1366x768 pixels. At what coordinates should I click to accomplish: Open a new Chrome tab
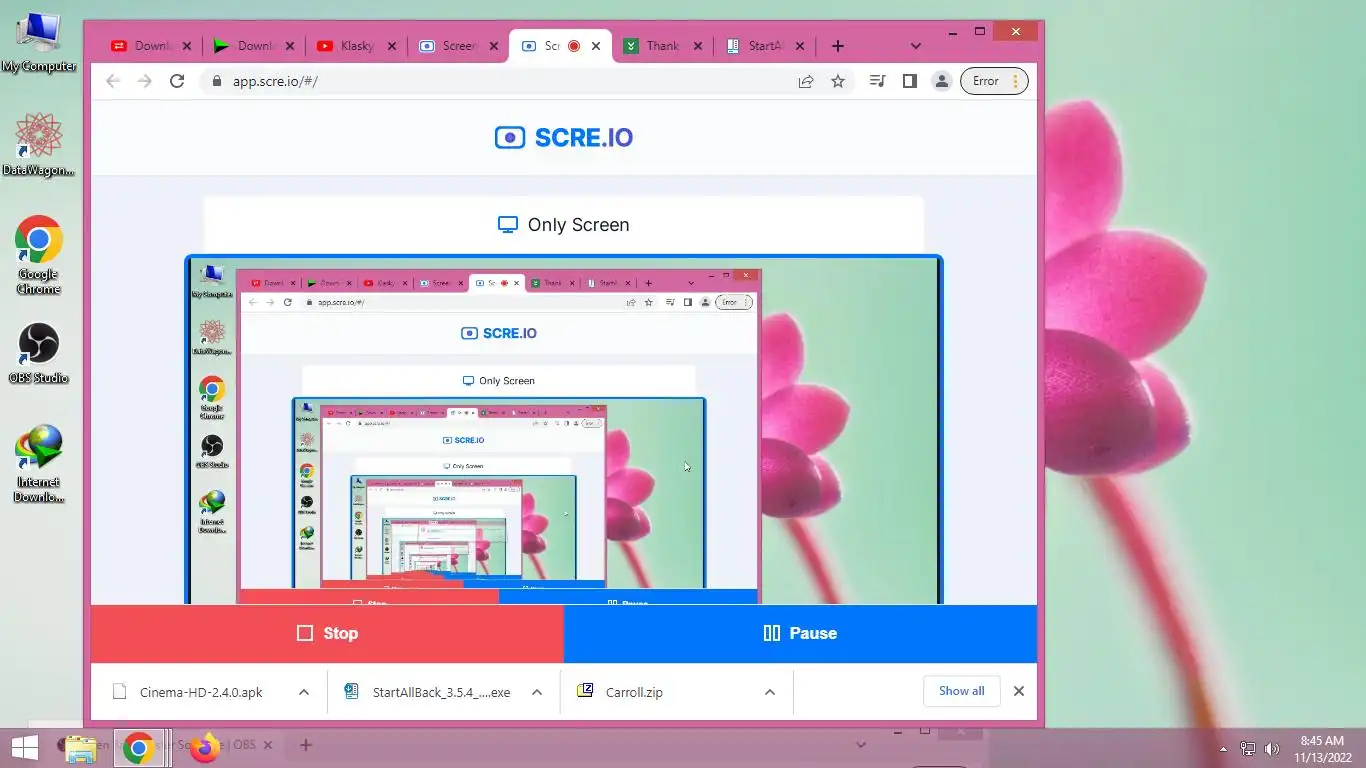tap(838, 46)
